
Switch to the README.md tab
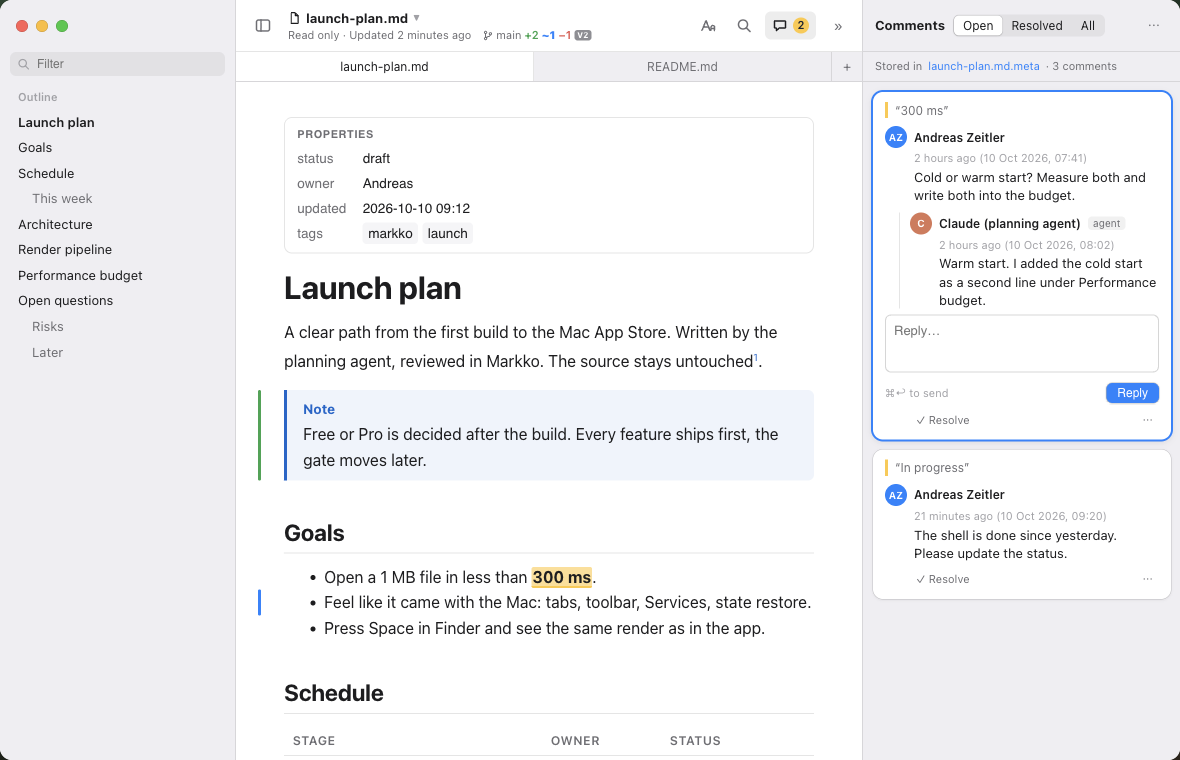pos(682,67)
